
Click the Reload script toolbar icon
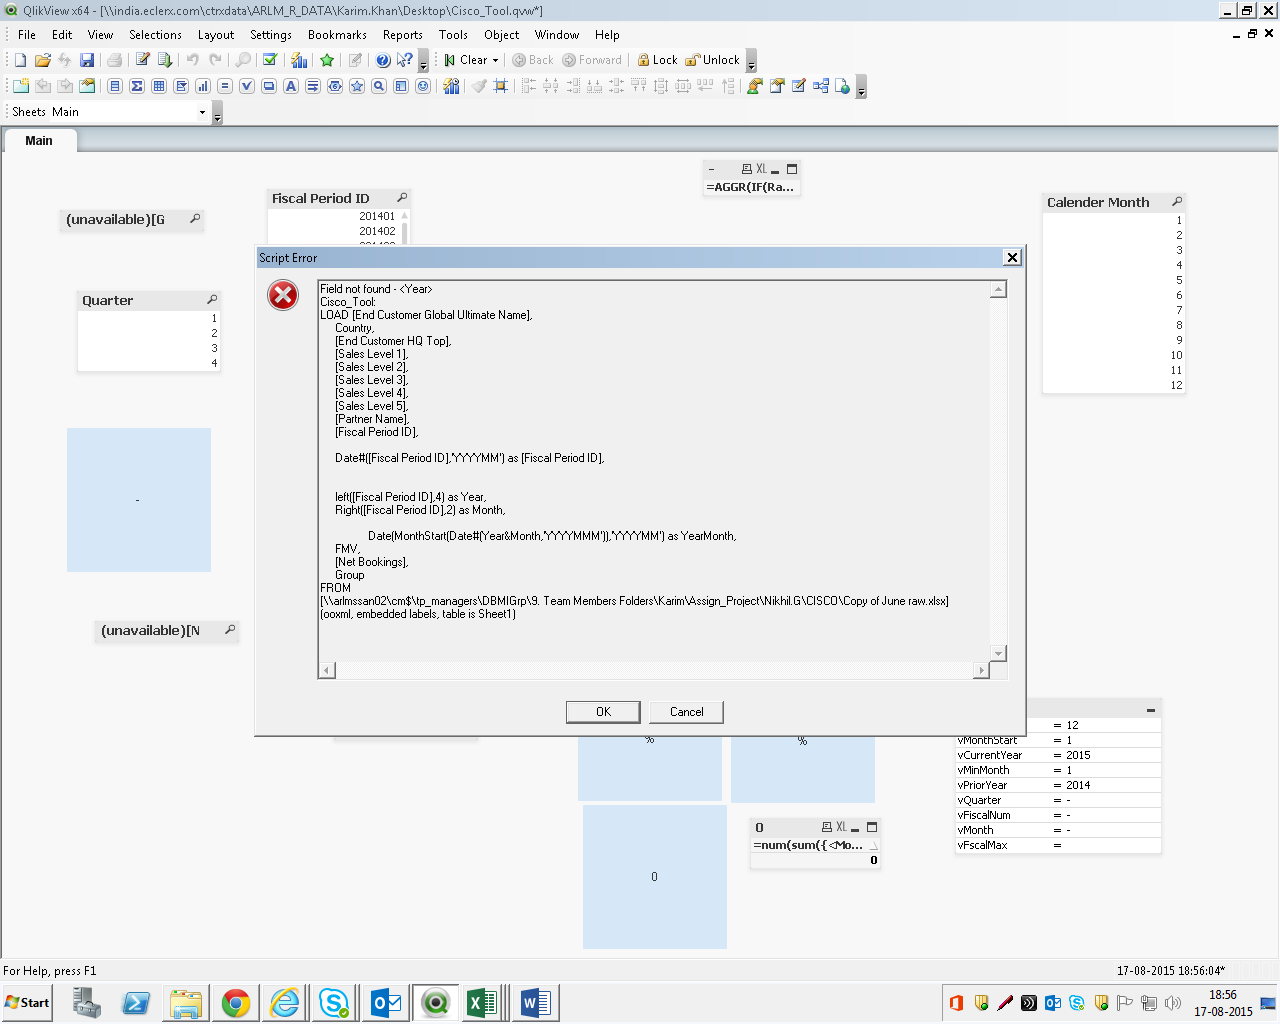[165, 60]
